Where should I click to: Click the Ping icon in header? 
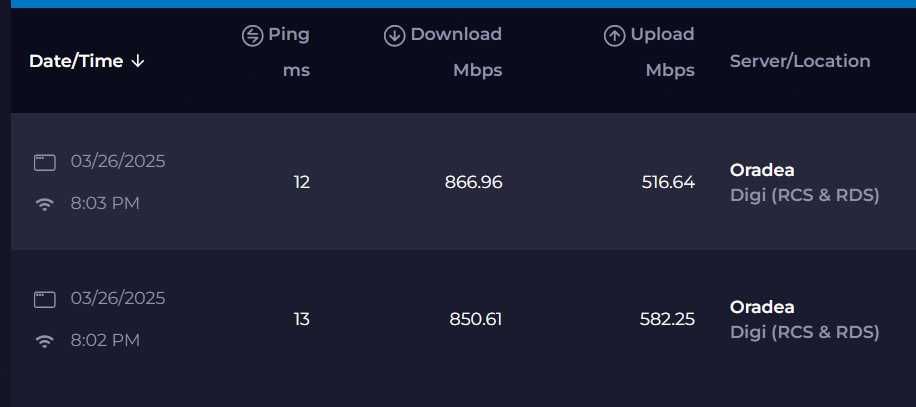tap(252, 36)
